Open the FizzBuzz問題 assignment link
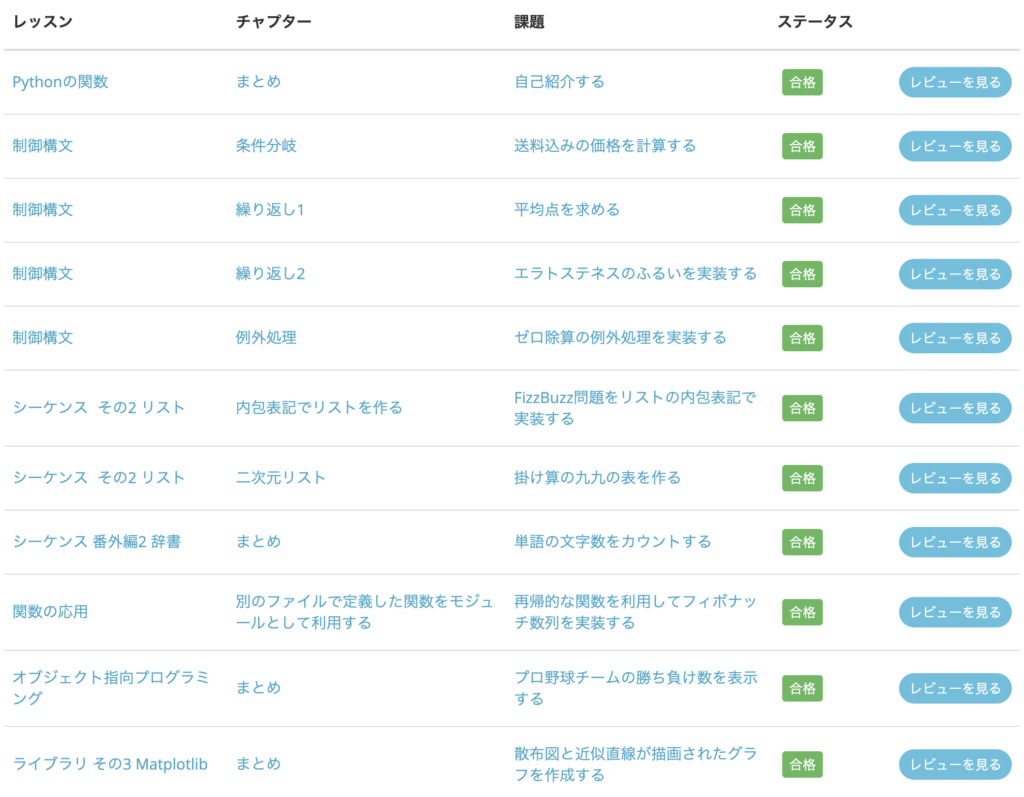 pyautogui.click(x=634, y=408)
